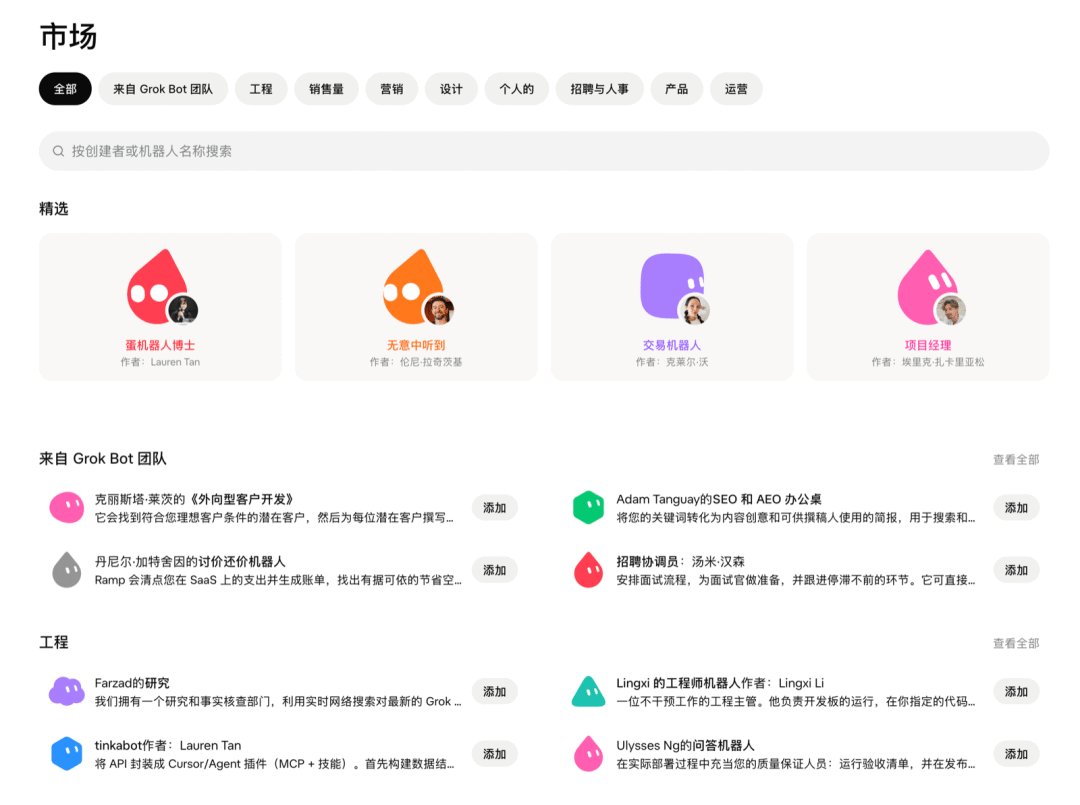The height and width of the screenshot is (805, 1080).
Task: Click blue hexagon icon for tinkabot
Action: tap(67, 753)
